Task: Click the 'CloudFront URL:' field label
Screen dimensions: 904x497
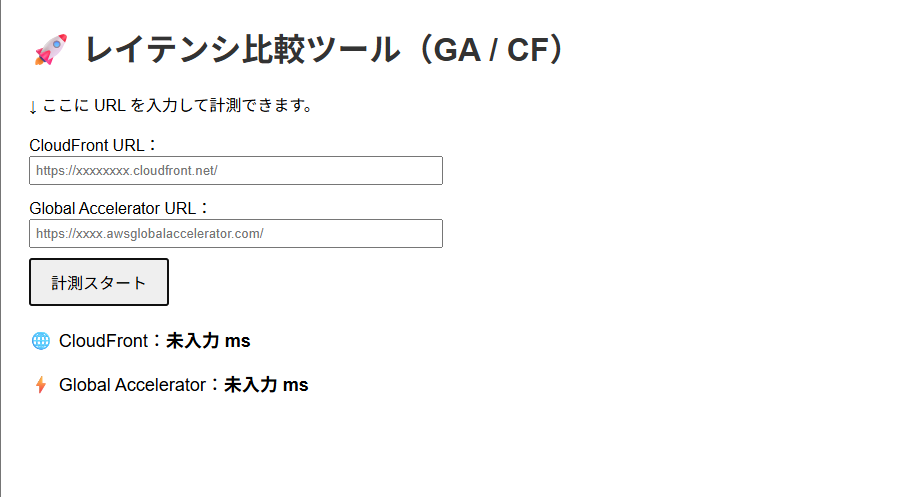Action: click(87, 146)
